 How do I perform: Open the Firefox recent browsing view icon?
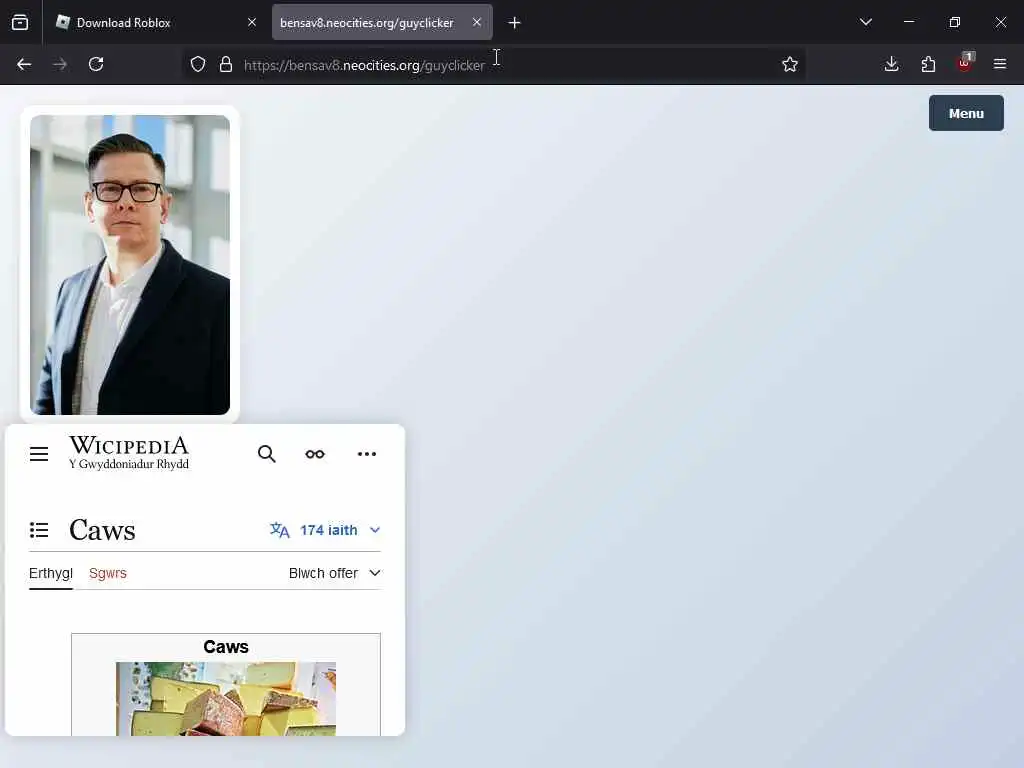[x=20, y=23]
